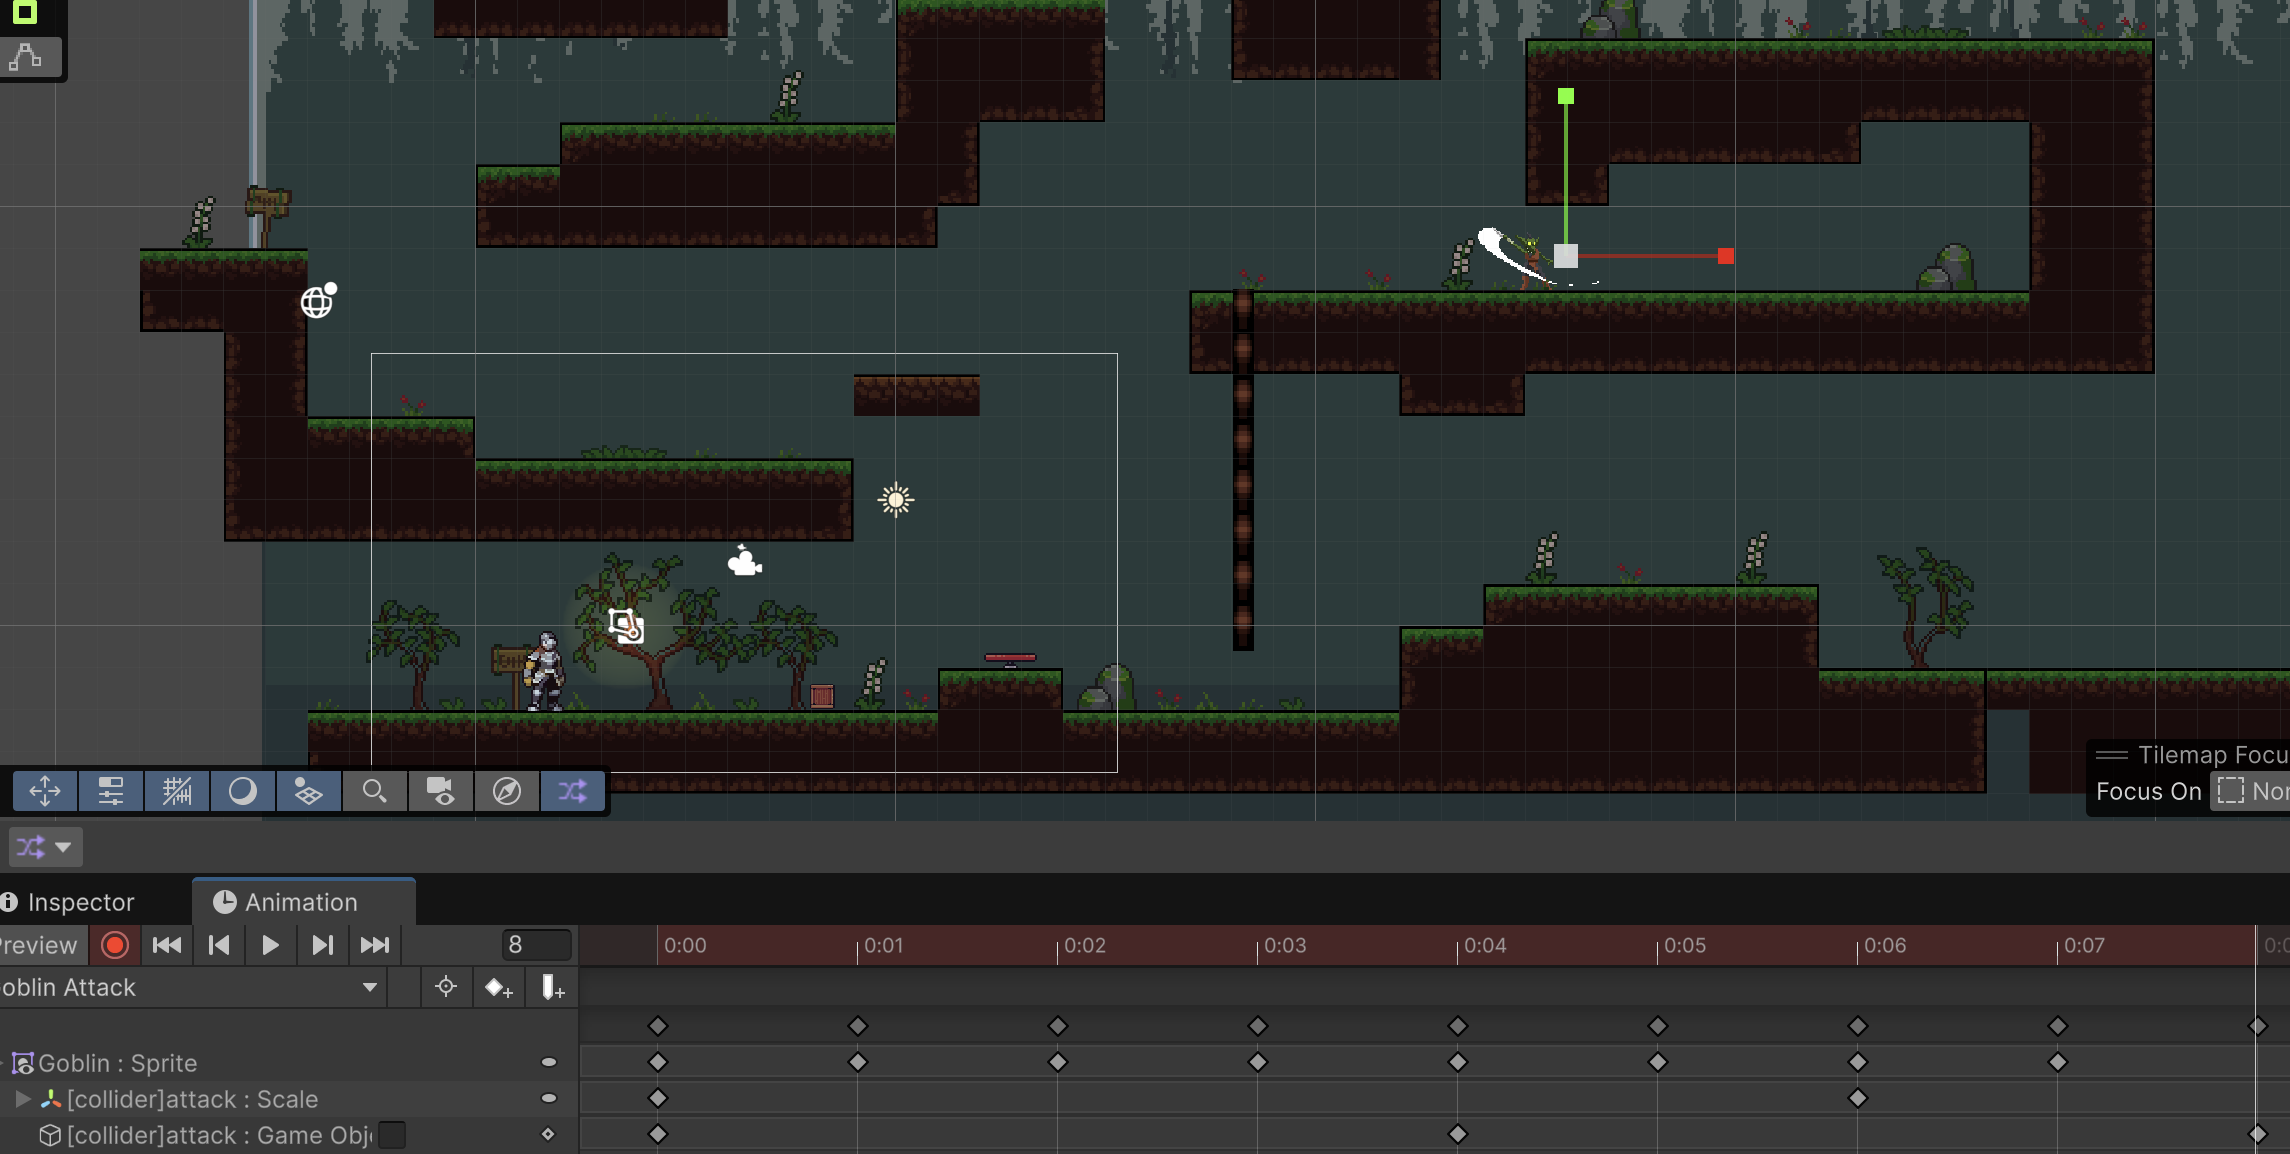Open the shuffle-icon dropdown below the toolbar
Viewport: 2290px width, 1154px height.
point(45,847)
